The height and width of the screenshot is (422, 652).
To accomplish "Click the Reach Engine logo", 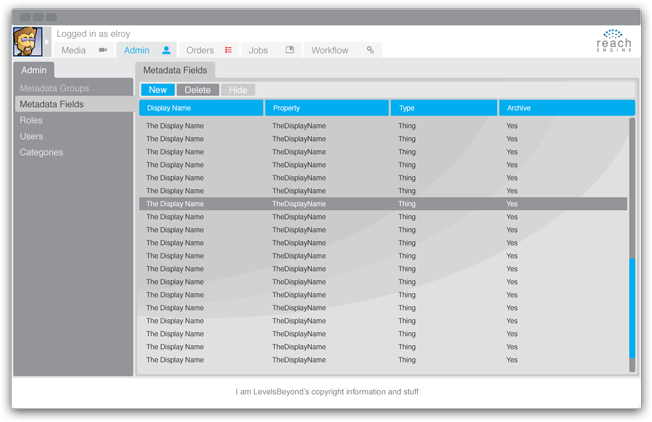I will [x=614, y=41].
